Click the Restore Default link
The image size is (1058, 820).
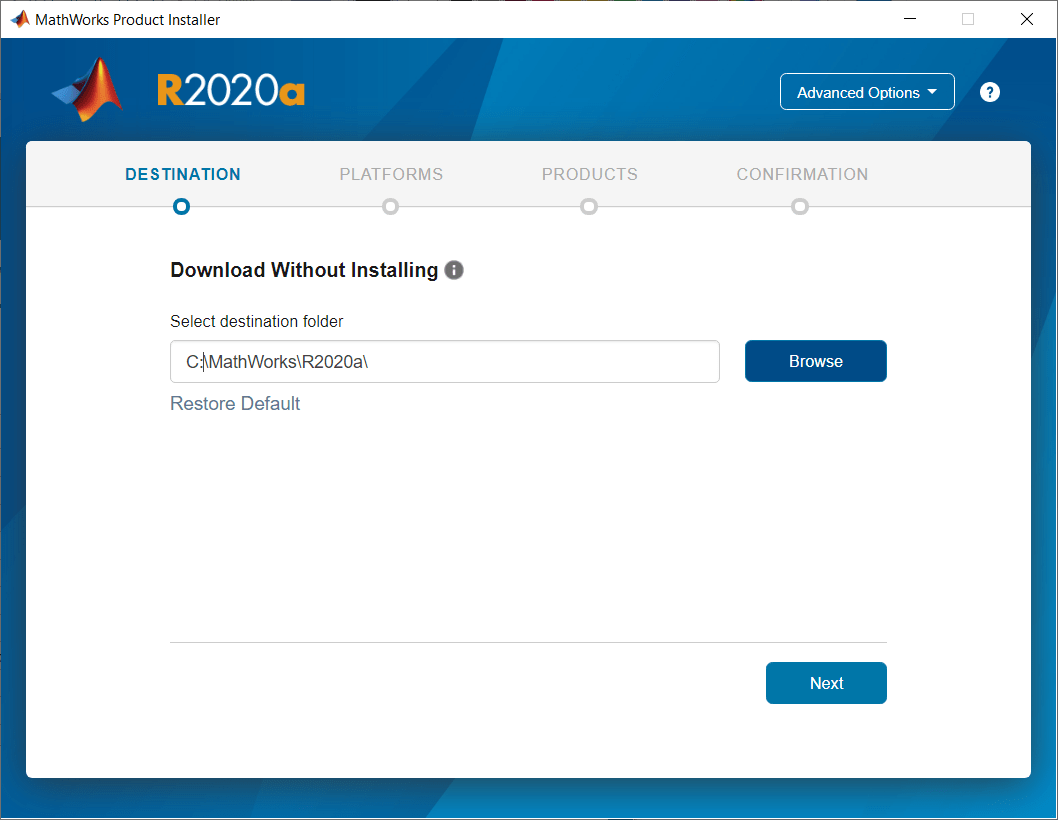[235, 403]
